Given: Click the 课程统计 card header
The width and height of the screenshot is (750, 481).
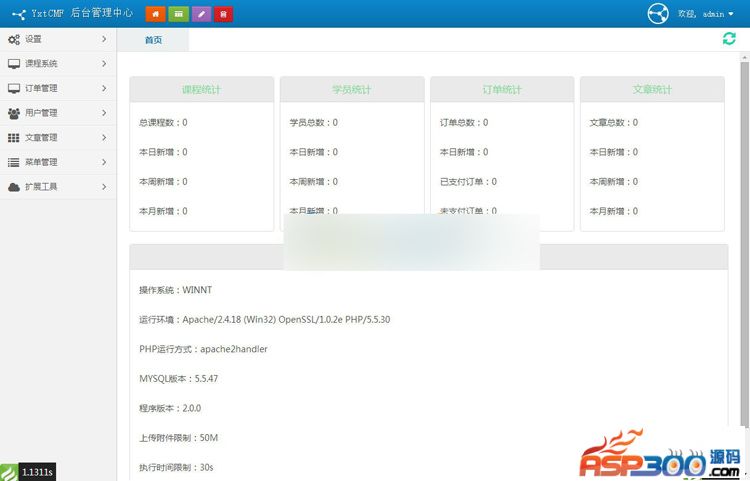Looking at the screenshot, I should click(x=201, y=89).
